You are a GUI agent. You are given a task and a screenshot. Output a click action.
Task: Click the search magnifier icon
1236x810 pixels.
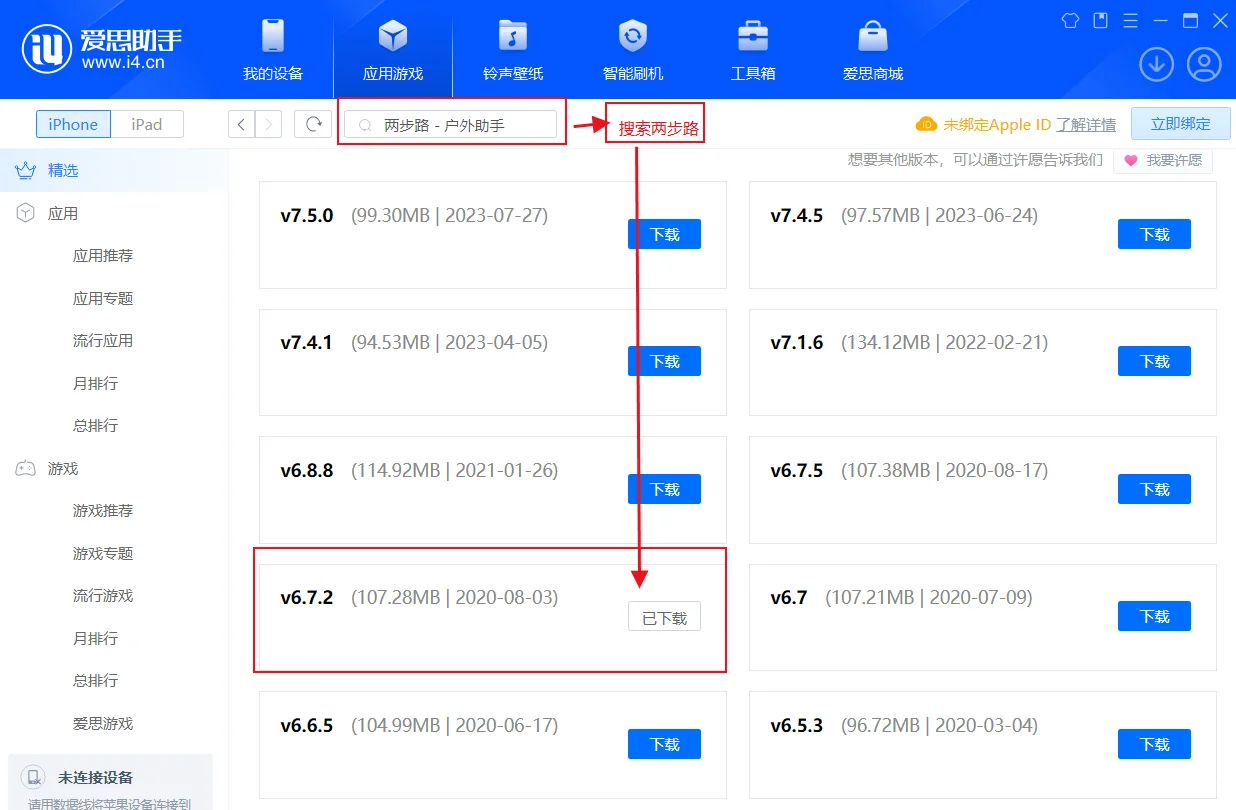(366, 125)
